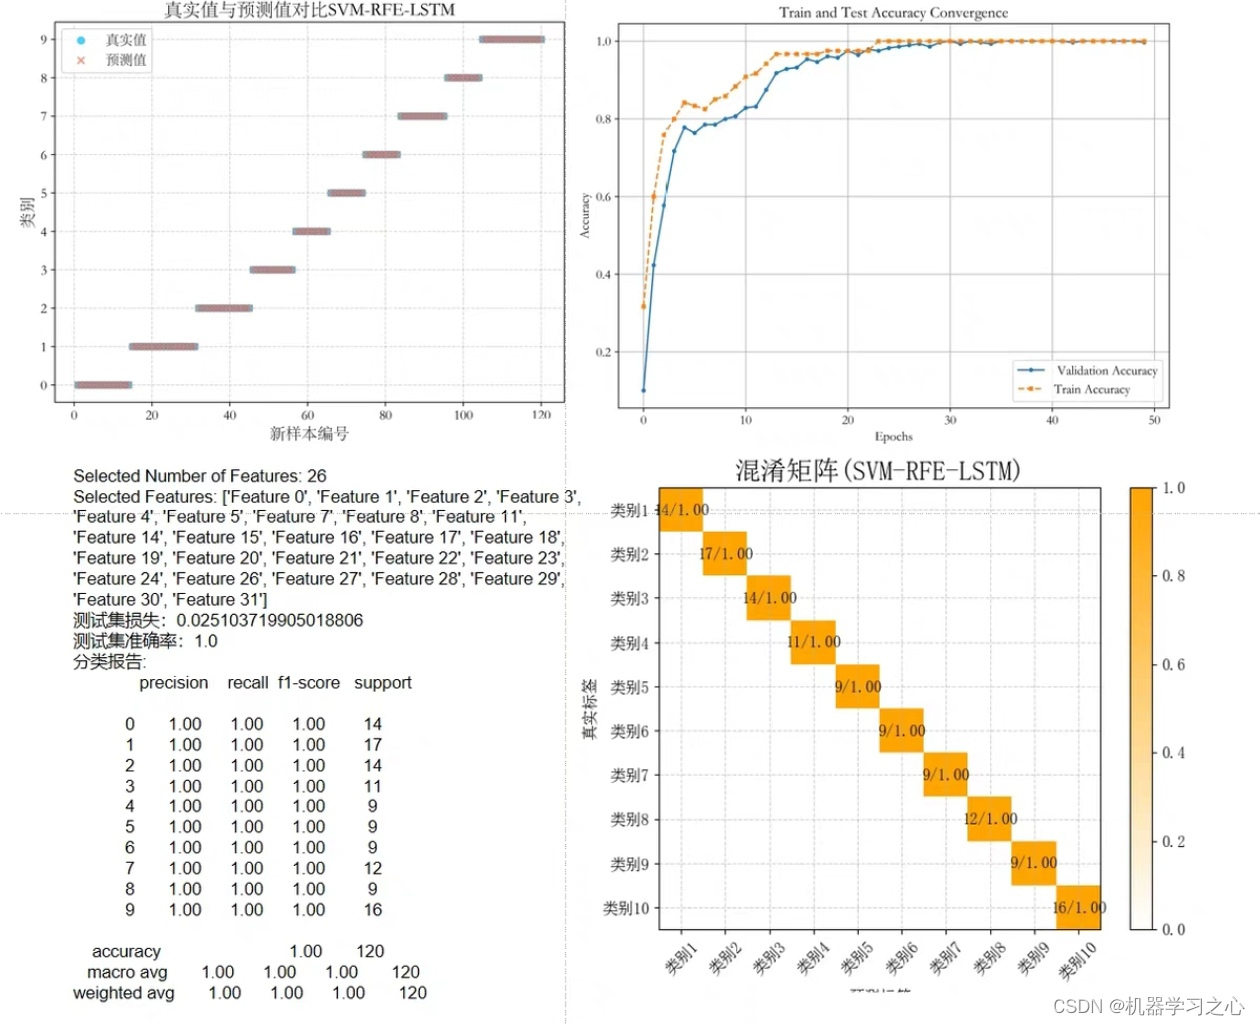This screenshot has width=1260, height=1025.
Task: Select the 混淆矩阵(SVM-RFE-LSTM) title
Action: 877,470
